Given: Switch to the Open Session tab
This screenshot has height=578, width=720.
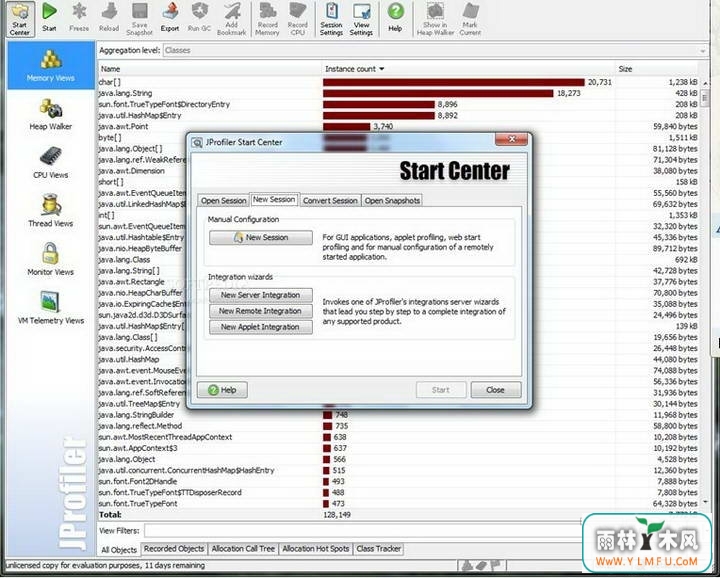Looking at the screenshot, I should 224,201.
